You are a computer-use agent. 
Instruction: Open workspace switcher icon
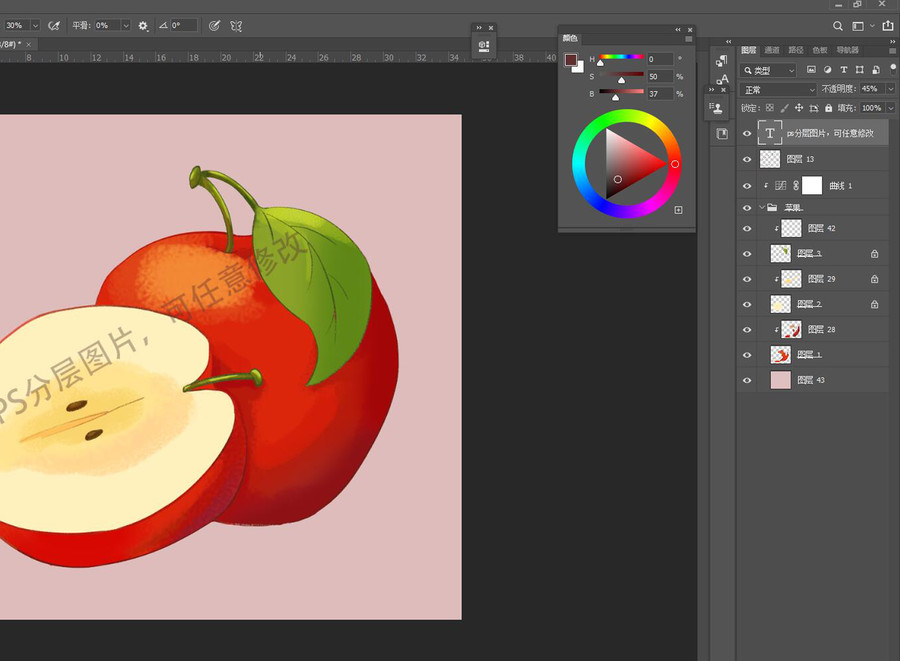pos(858,26)
